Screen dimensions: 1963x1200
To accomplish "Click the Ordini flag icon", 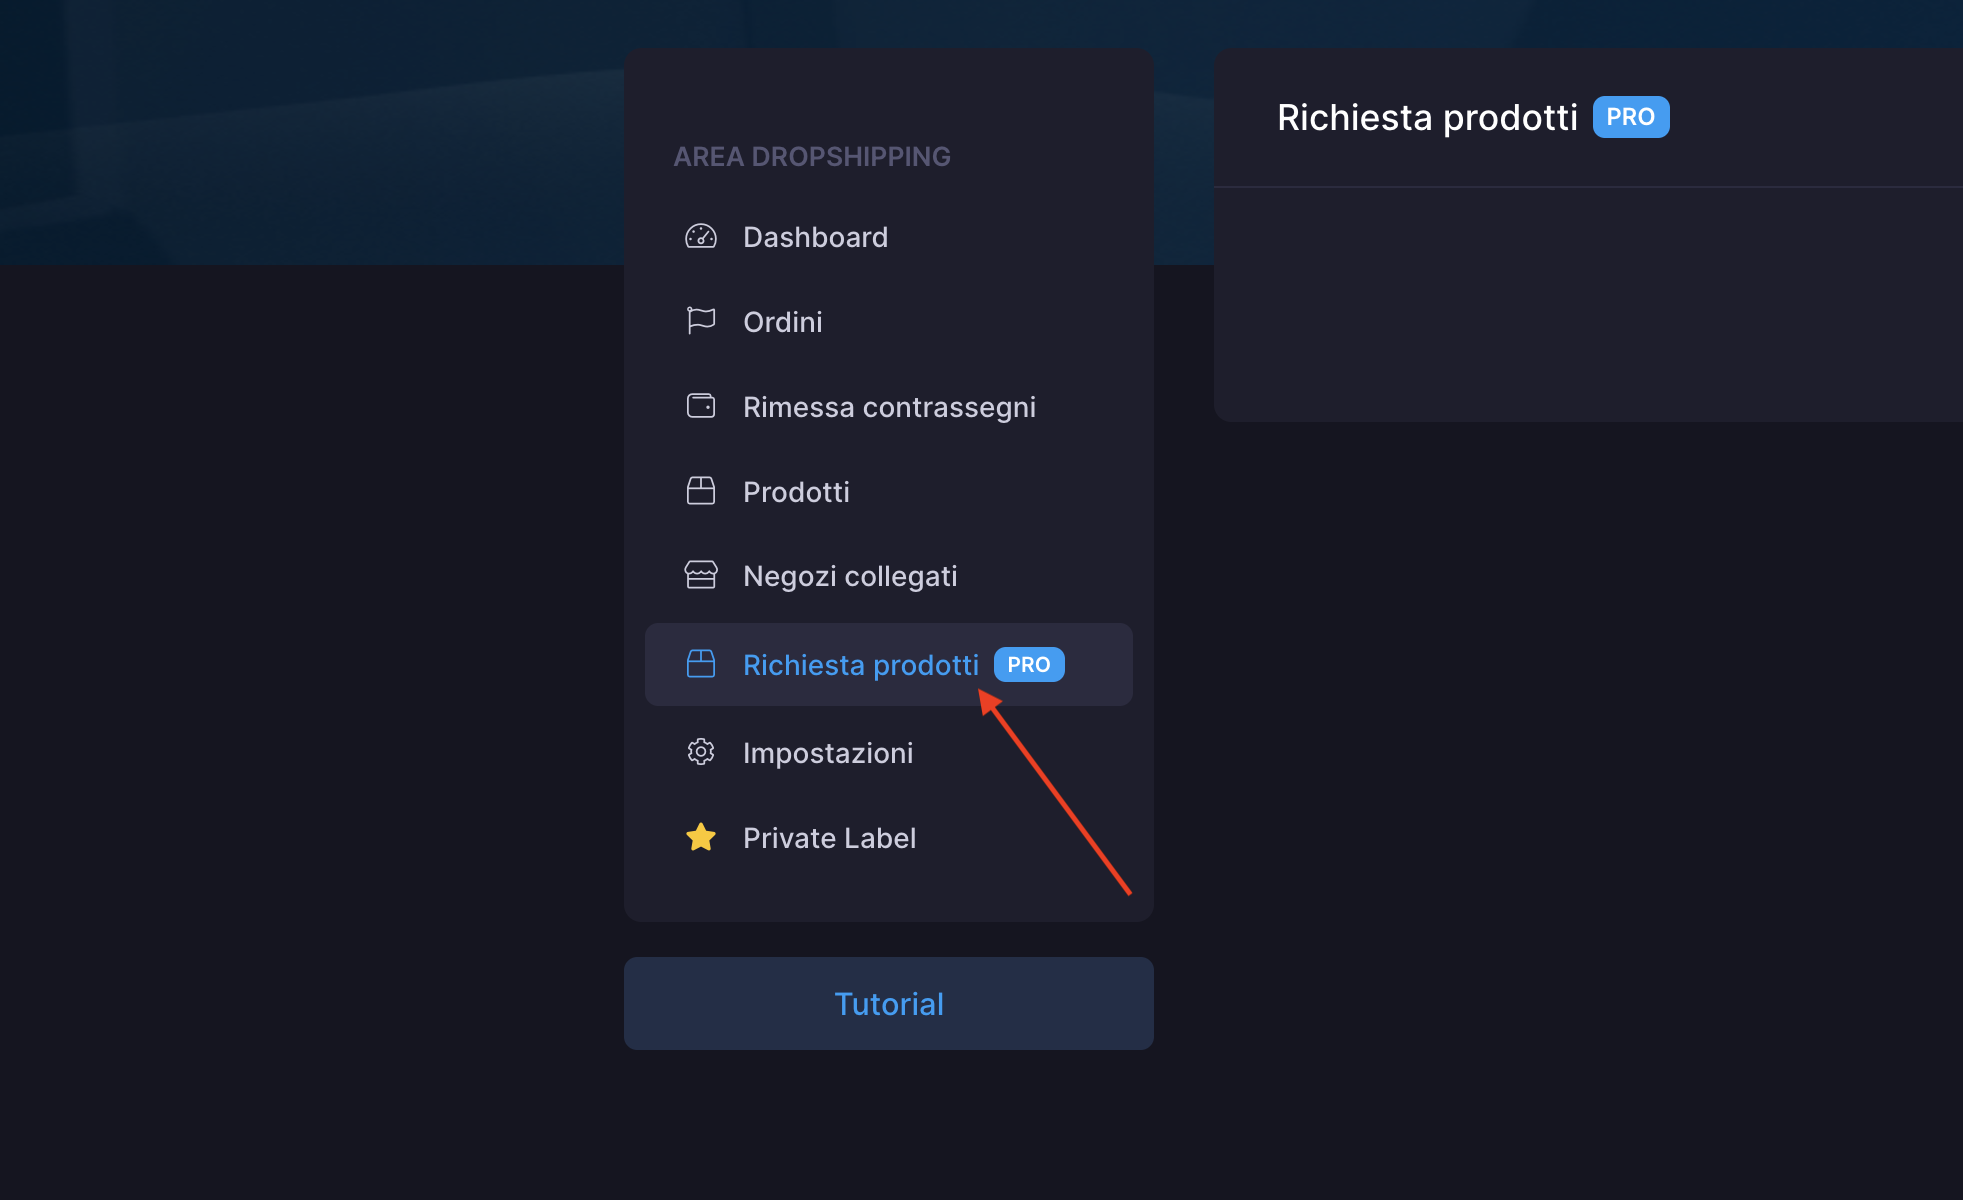I will pyautogui.click(x=700, y=321).
